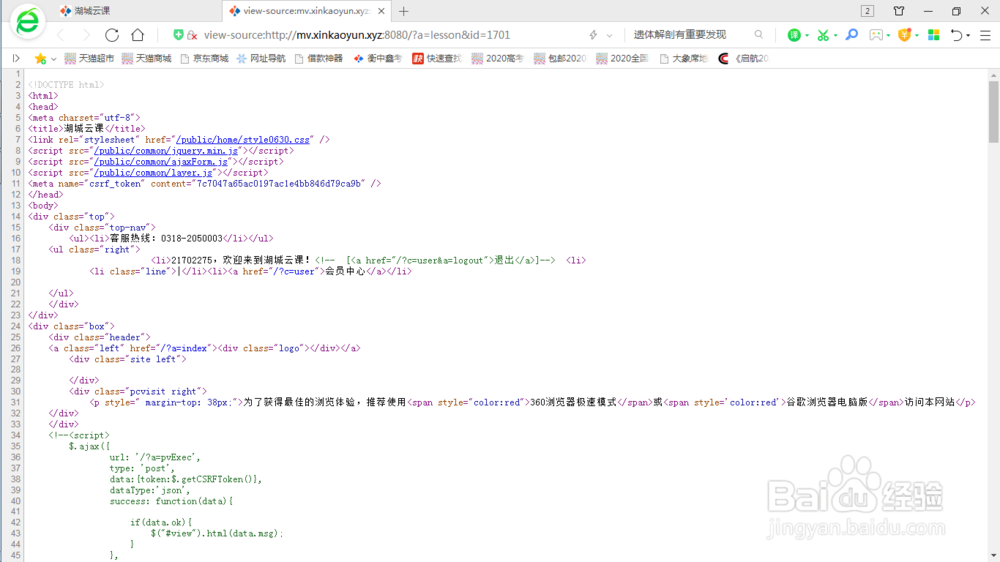Image resolution: width=1000 pixels, height=562 pixels.
Task: Click the 360 browser logo icon
Action: coord(27,22)
